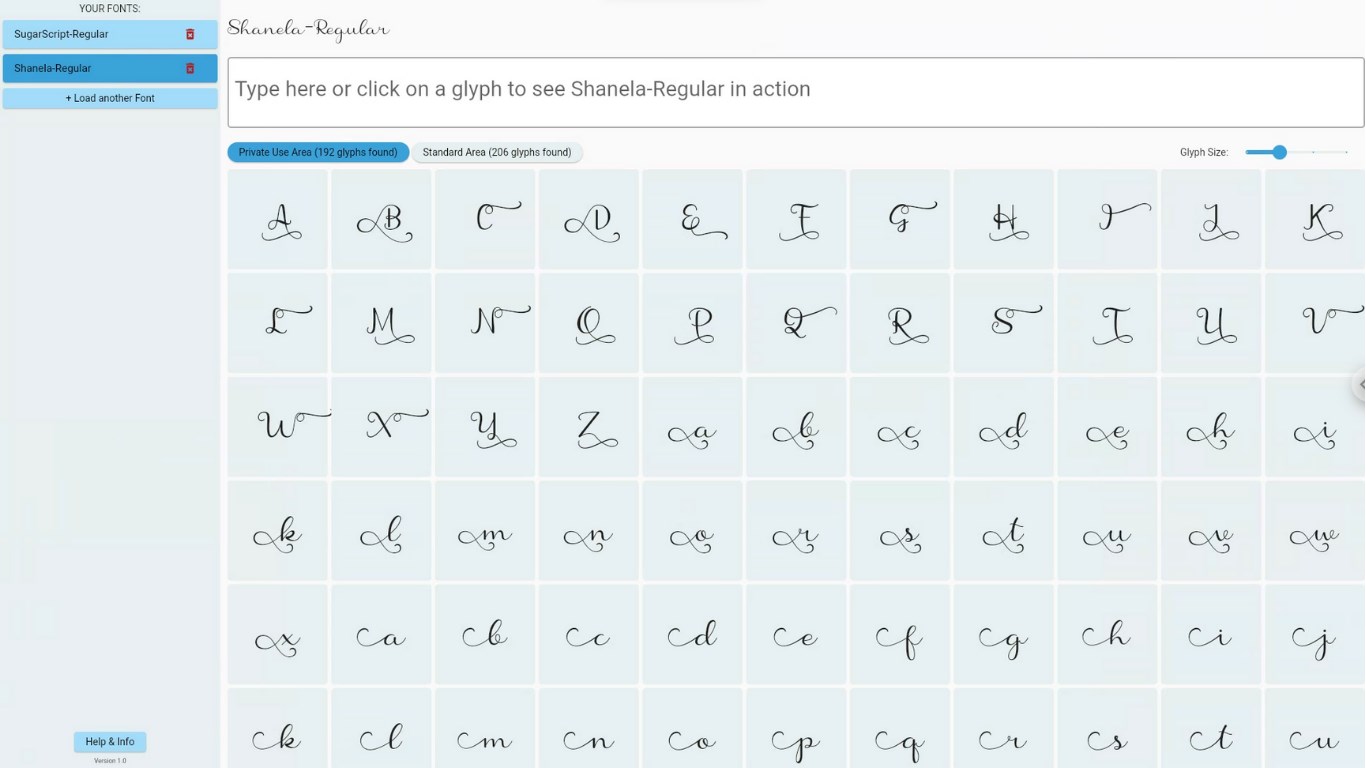Viewport: 1366px width, 768px height.
Task: Click the 'Ch' ligature glyph
Action: [1107, 635]
